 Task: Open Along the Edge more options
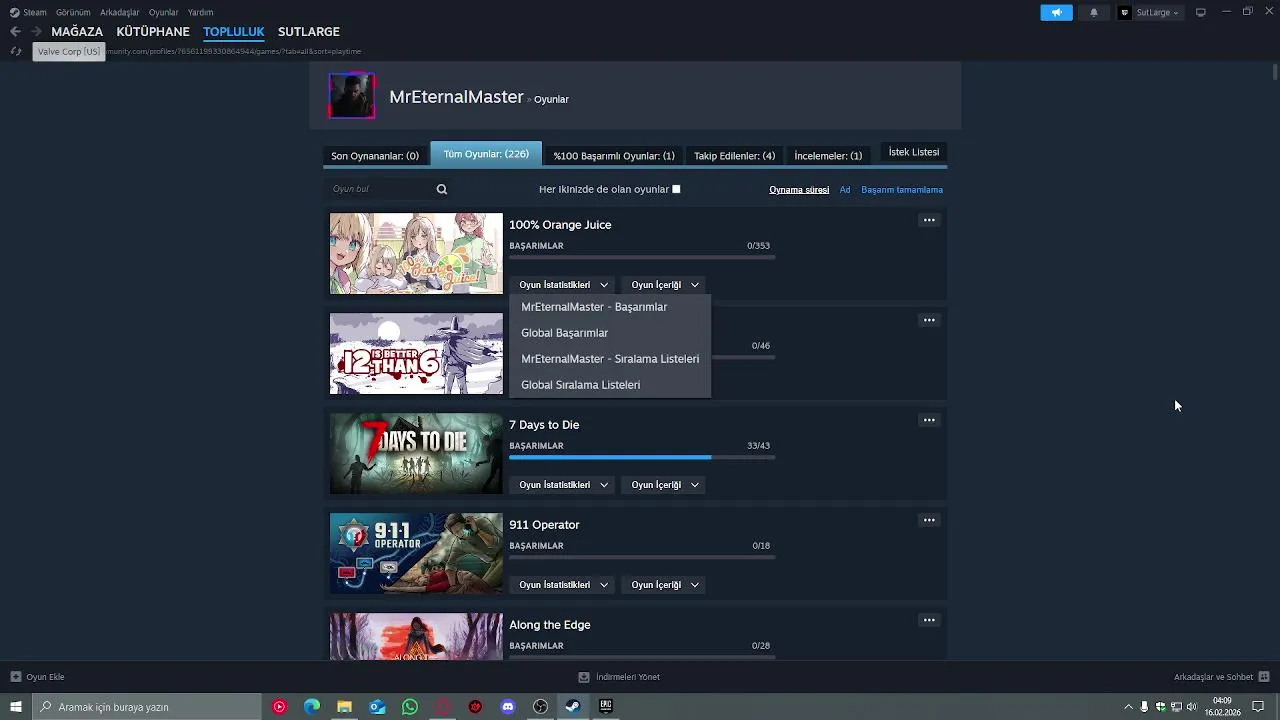point(929,620)
